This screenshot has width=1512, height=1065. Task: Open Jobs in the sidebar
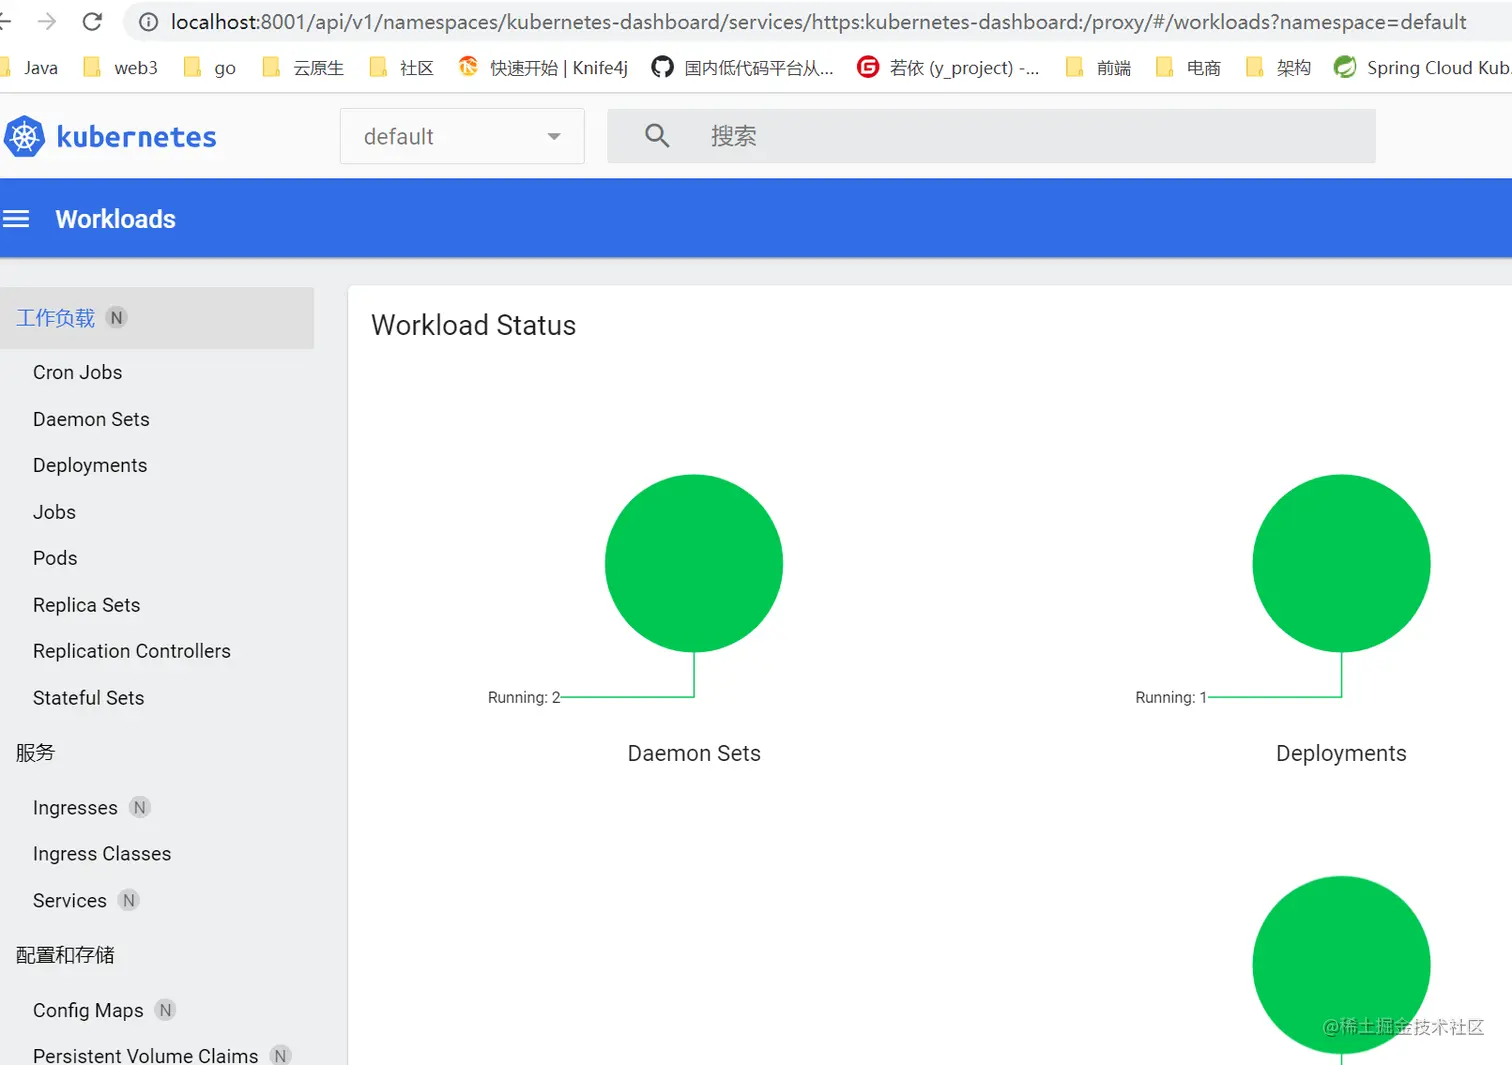tap(54, 512)
